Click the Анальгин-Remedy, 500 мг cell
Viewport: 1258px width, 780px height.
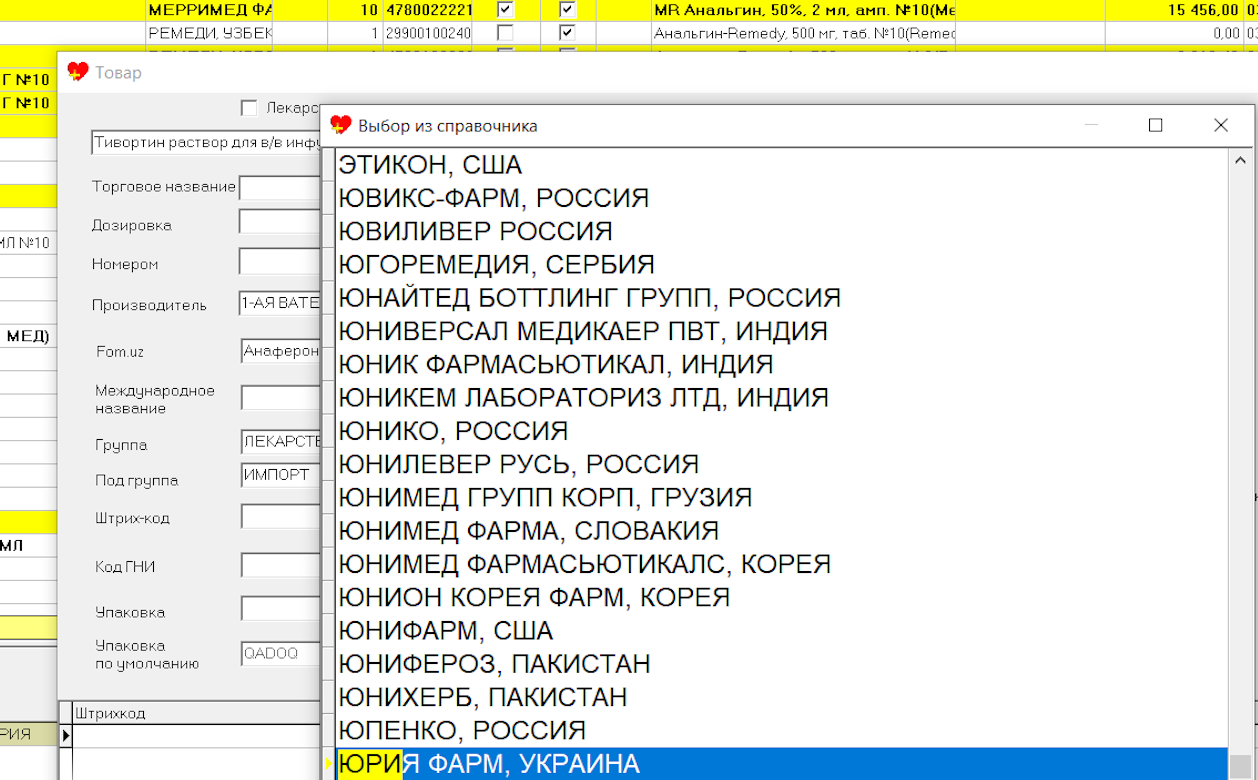click(802, 32)
